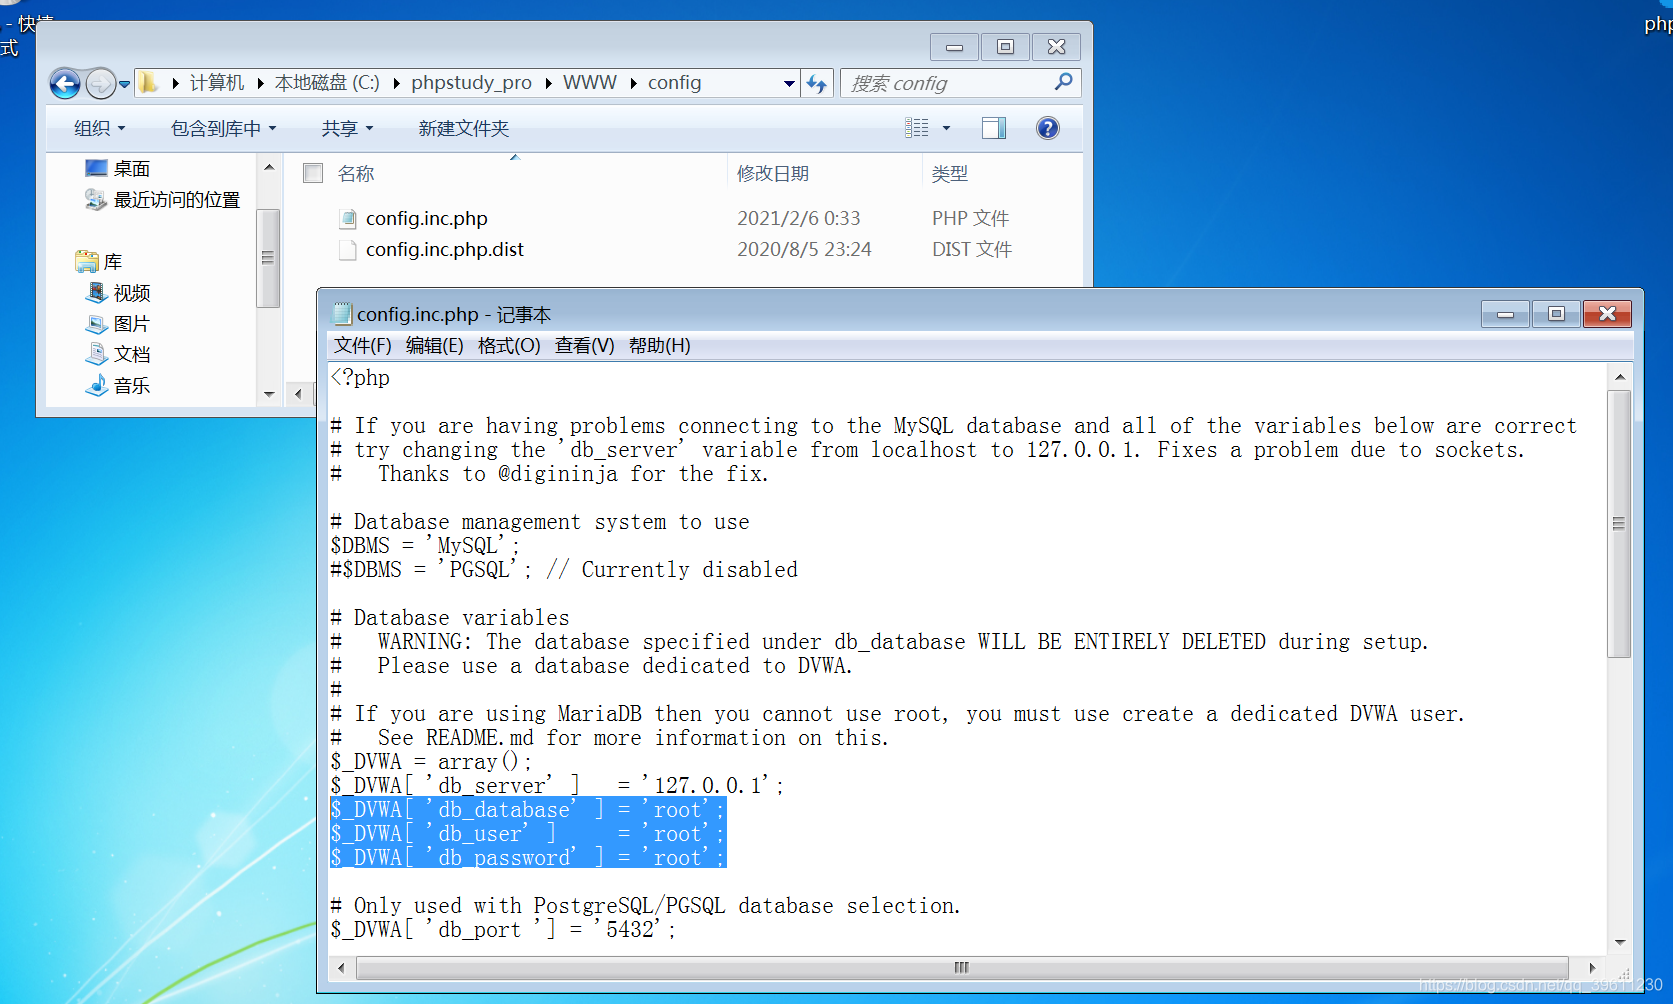Open recent locations dropdown next to forward arrow

pos(125,84)
